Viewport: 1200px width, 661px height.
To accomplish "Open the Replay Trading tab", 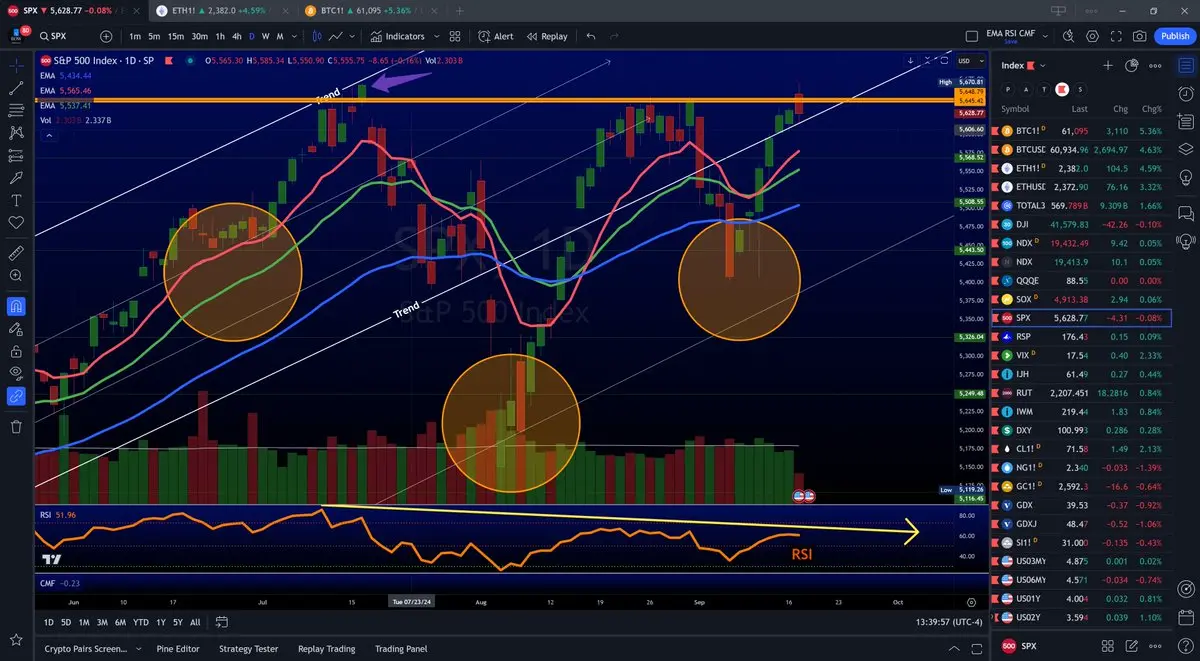I will coord(326,649).
